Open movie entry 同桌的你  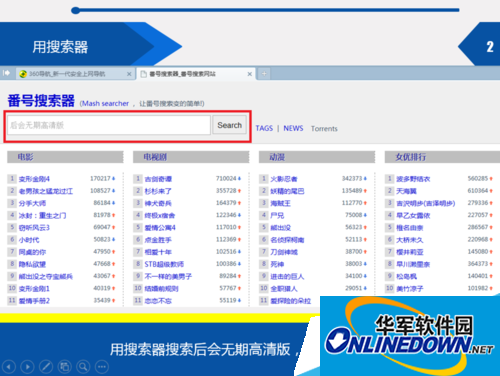click(x=32, y=252)
